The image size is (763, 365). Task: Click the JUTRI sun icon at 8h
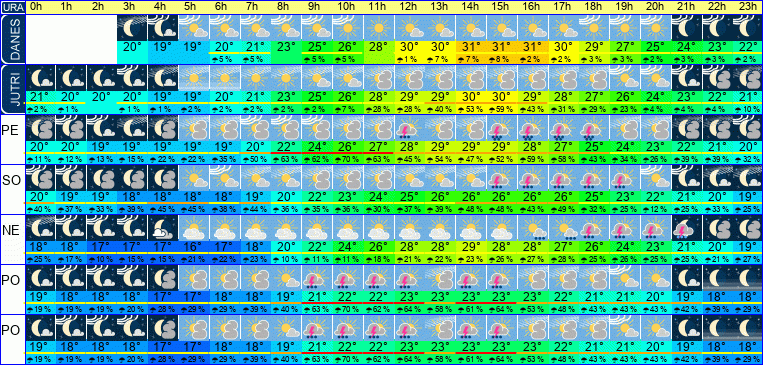pos(286,78)
